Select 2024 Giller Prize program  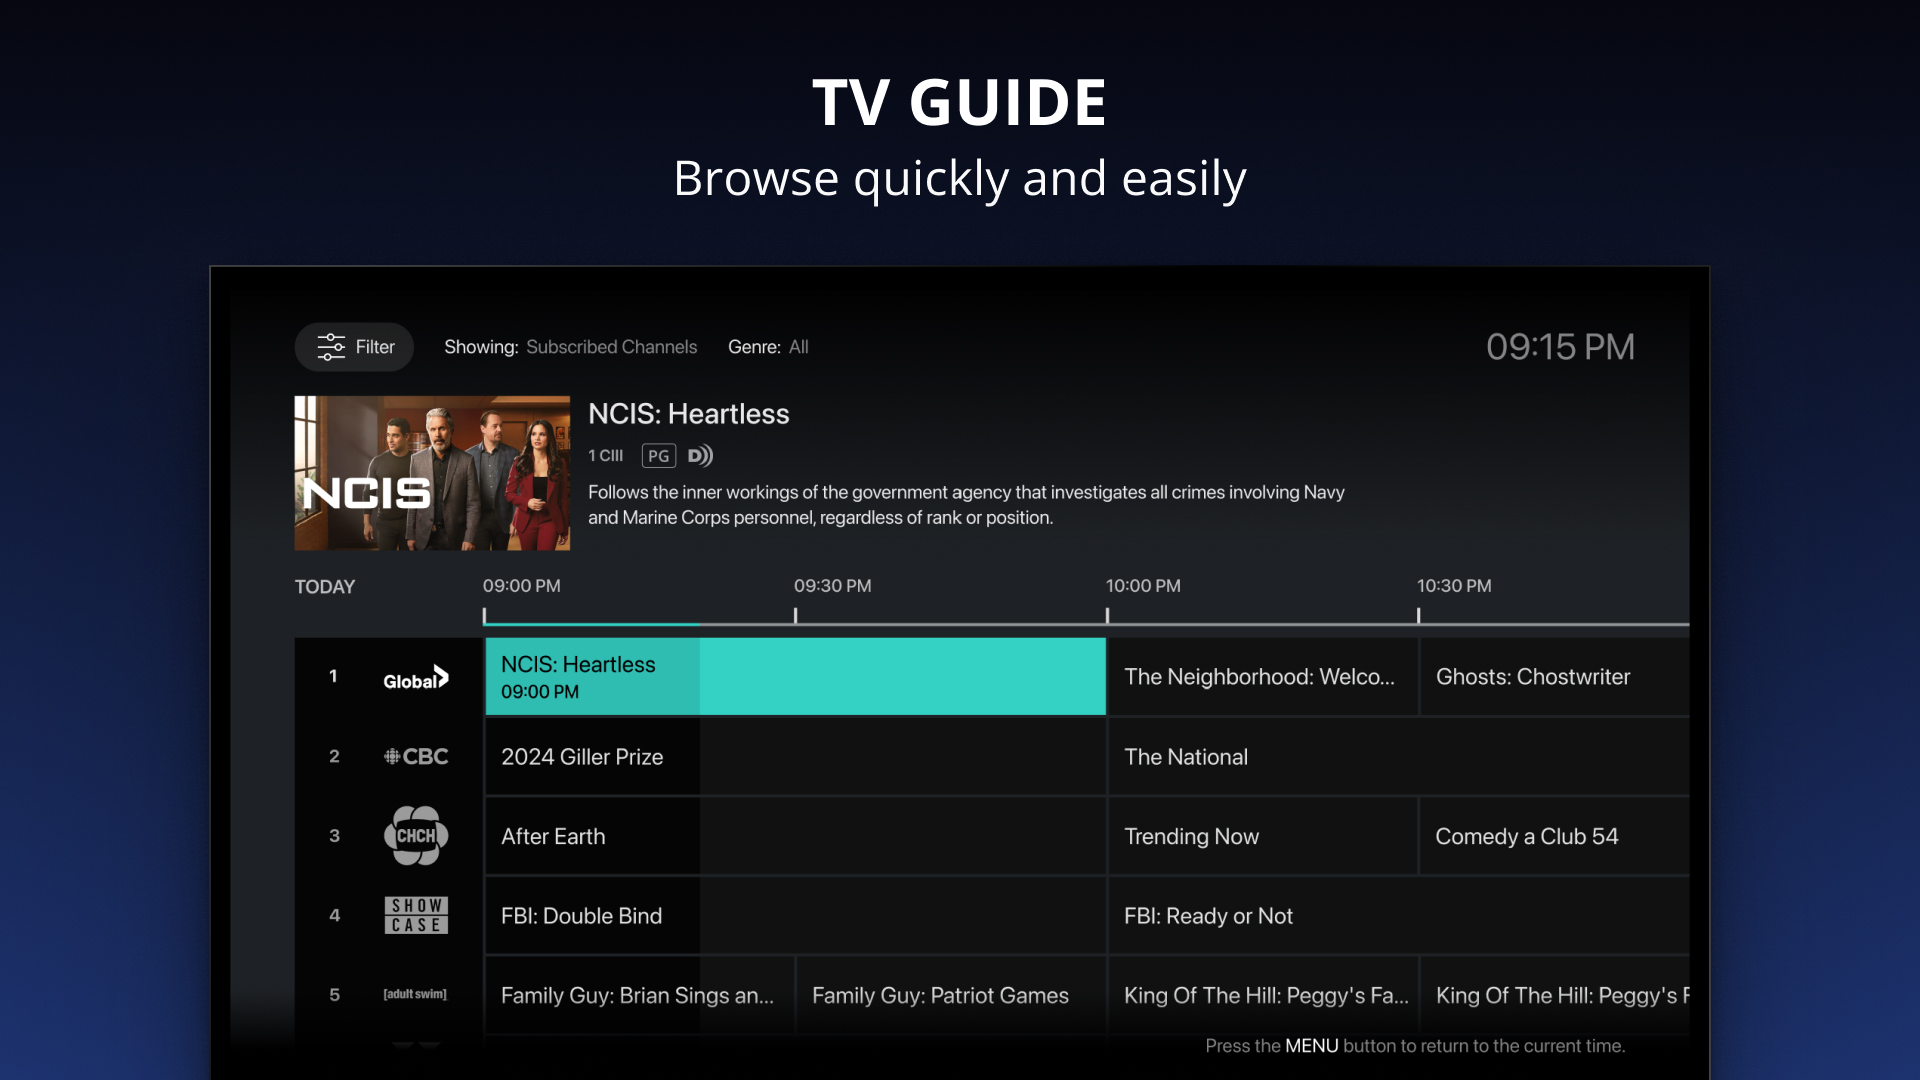click(796, 757)
